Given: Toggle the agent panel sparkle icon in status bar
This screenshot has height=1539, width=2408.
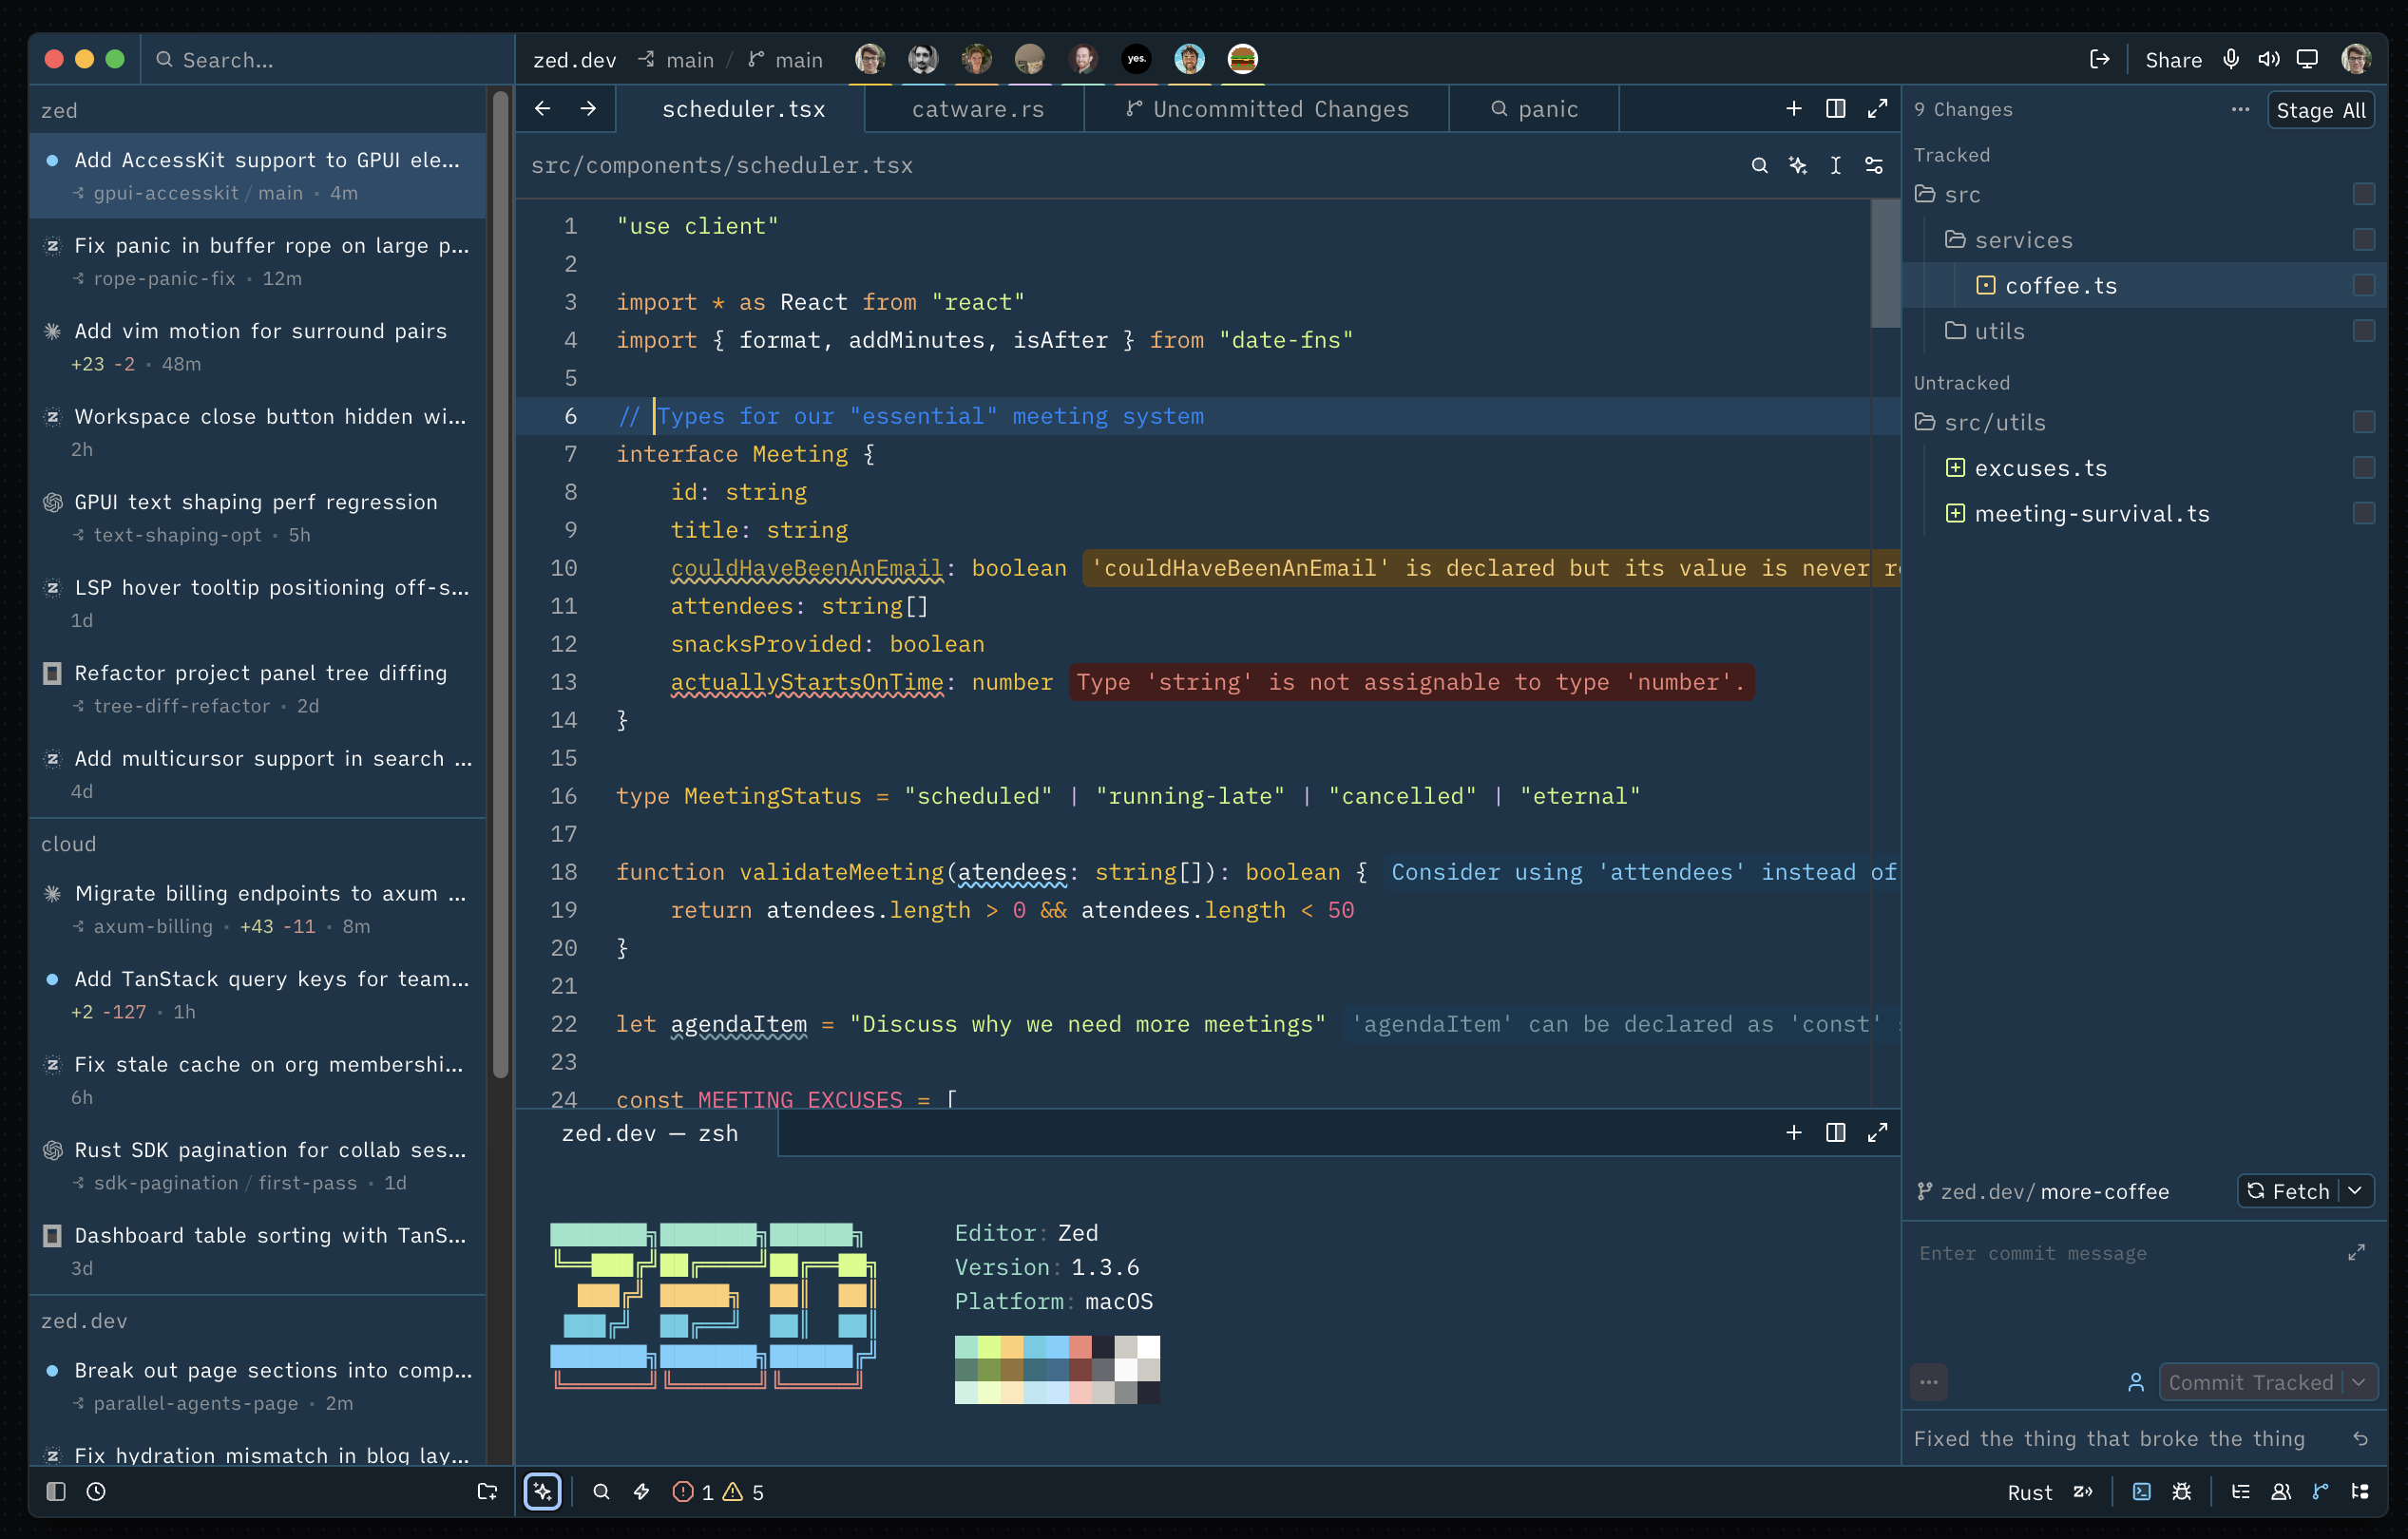Looking at the screenshot, I should tap(543, 1491).
